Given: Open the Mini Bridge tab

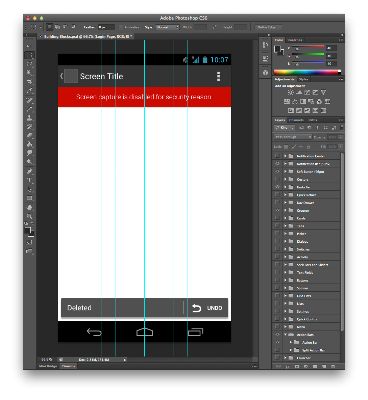Looking at the screenshot, I should 48,366.
